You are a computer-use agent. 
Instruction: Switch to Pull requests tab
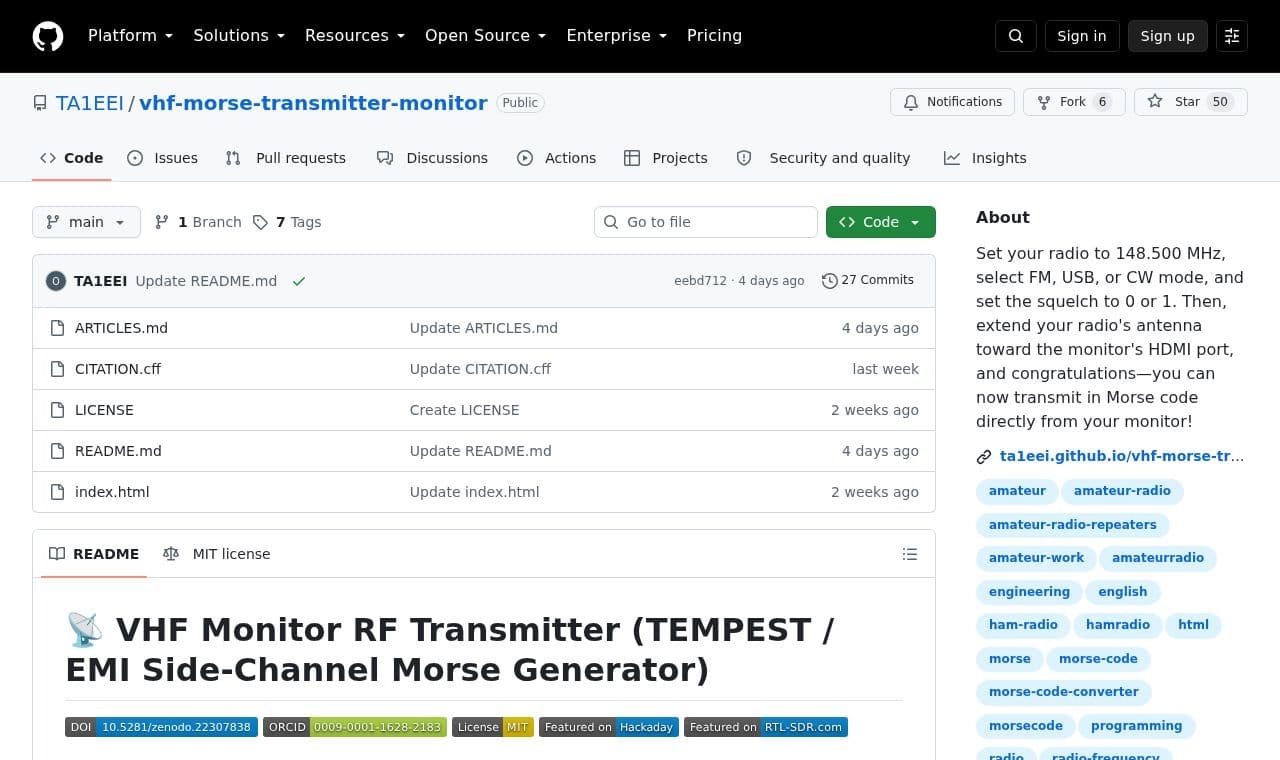[286, 158]
